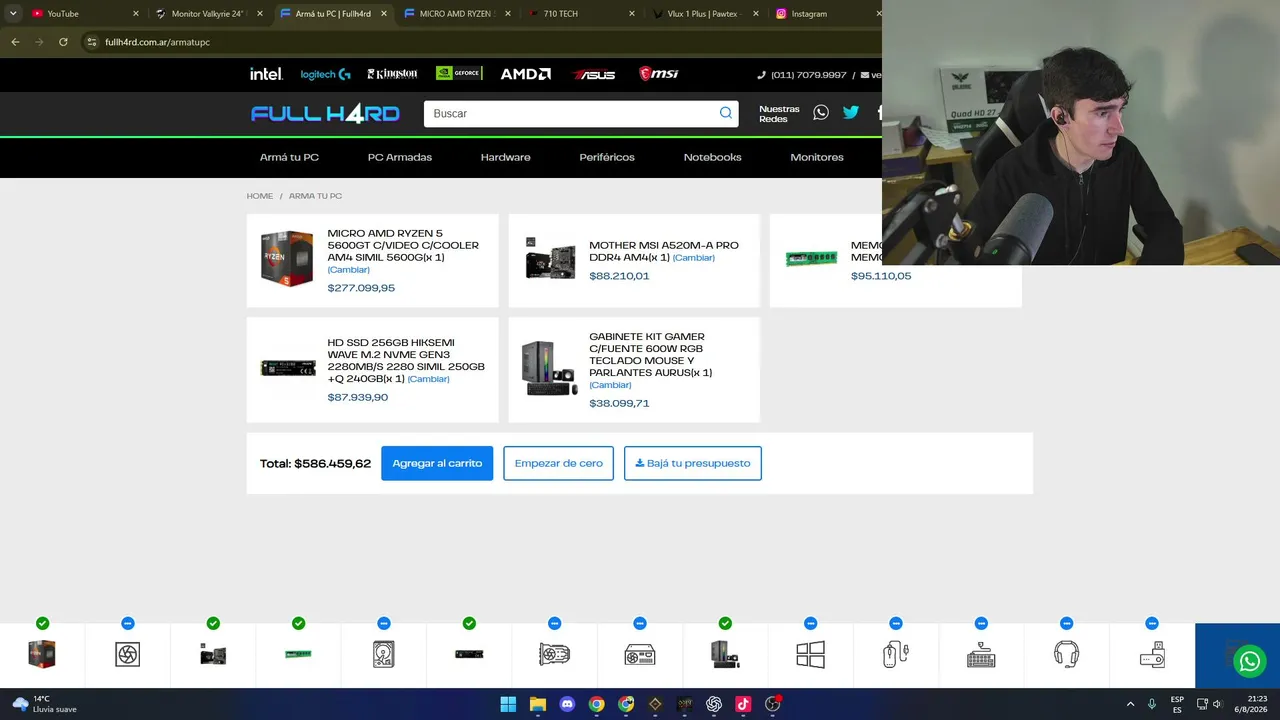Select the CPU cooler fan category icon
1280x720 pixels.
[127, 654]
